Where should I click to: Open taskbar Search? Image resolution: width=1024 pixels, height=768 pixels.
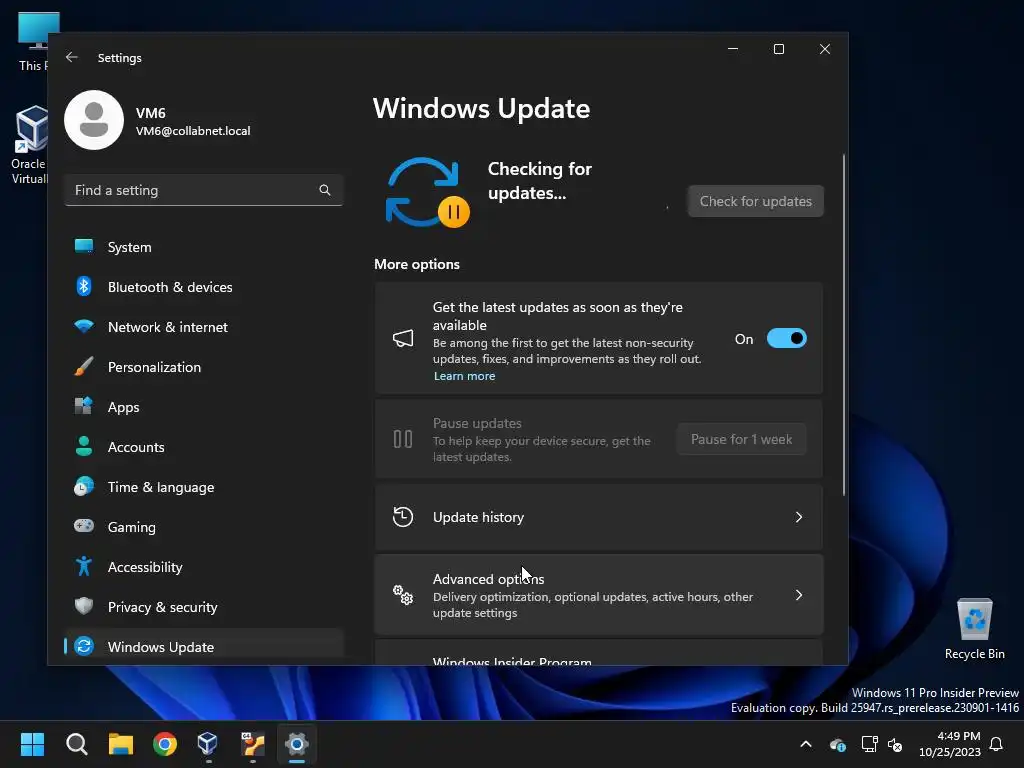click(x=76, y=744)
